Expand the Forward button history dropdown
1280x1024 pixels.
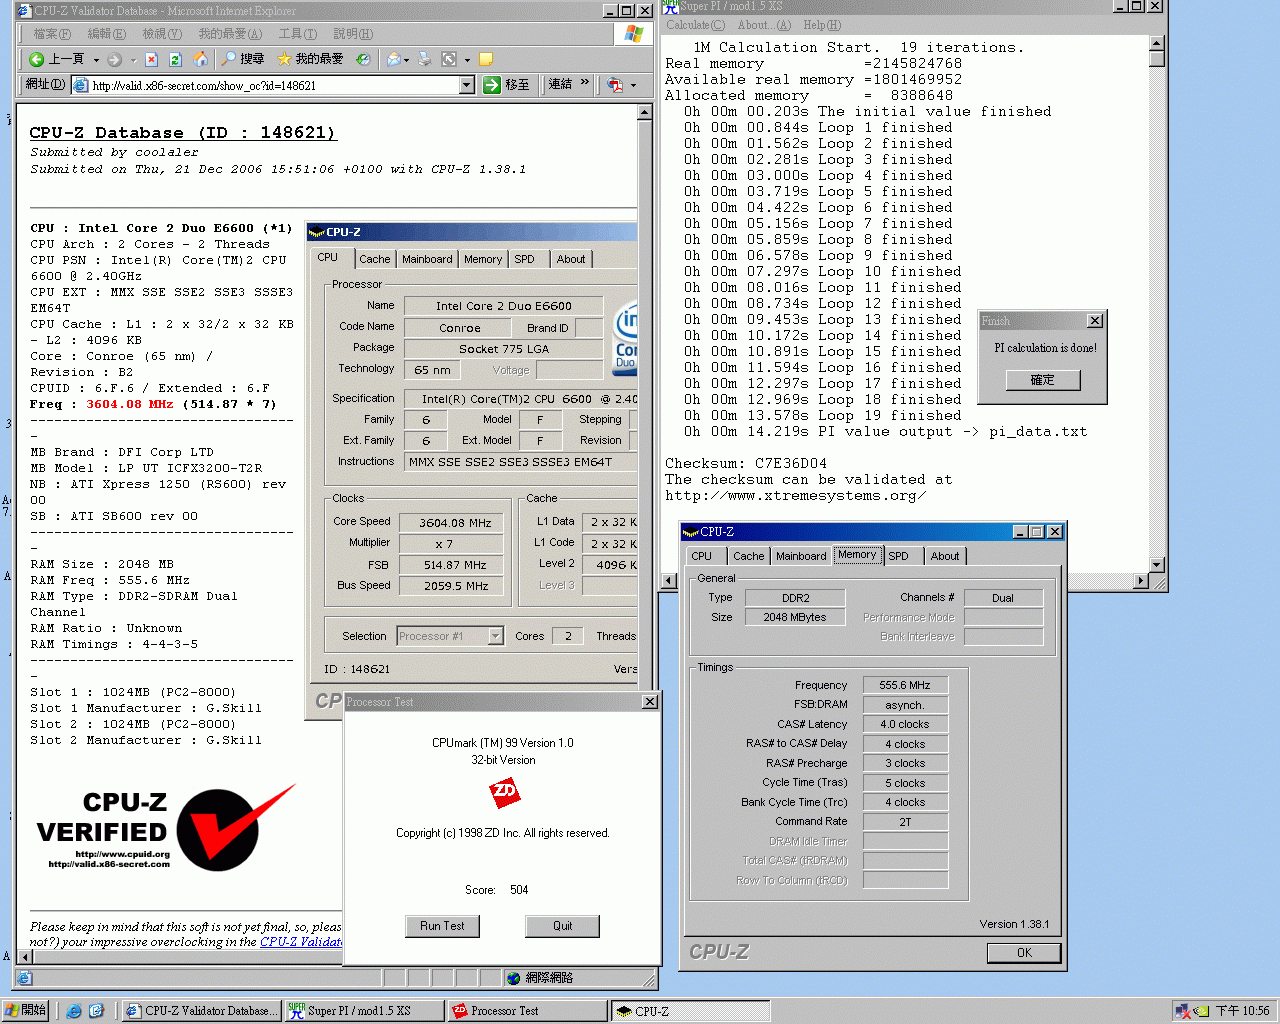(132, 60)
